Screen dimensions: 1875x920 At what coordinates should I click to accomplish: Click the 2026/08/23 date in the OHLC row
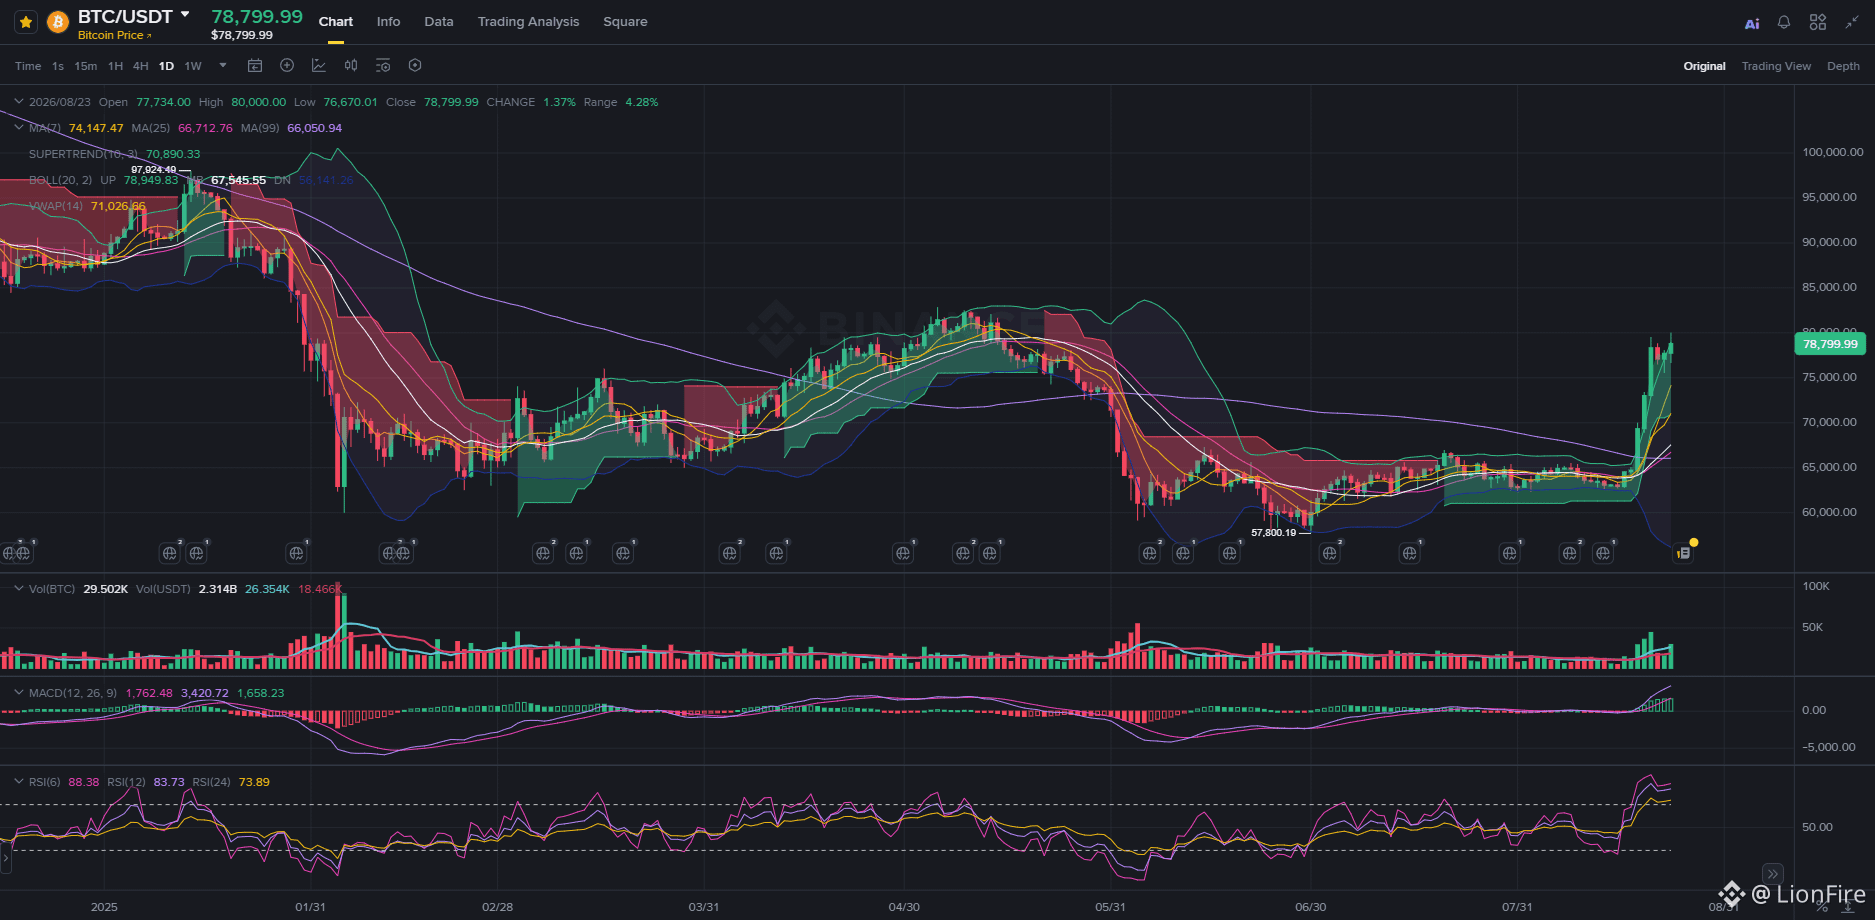[60, 102]
